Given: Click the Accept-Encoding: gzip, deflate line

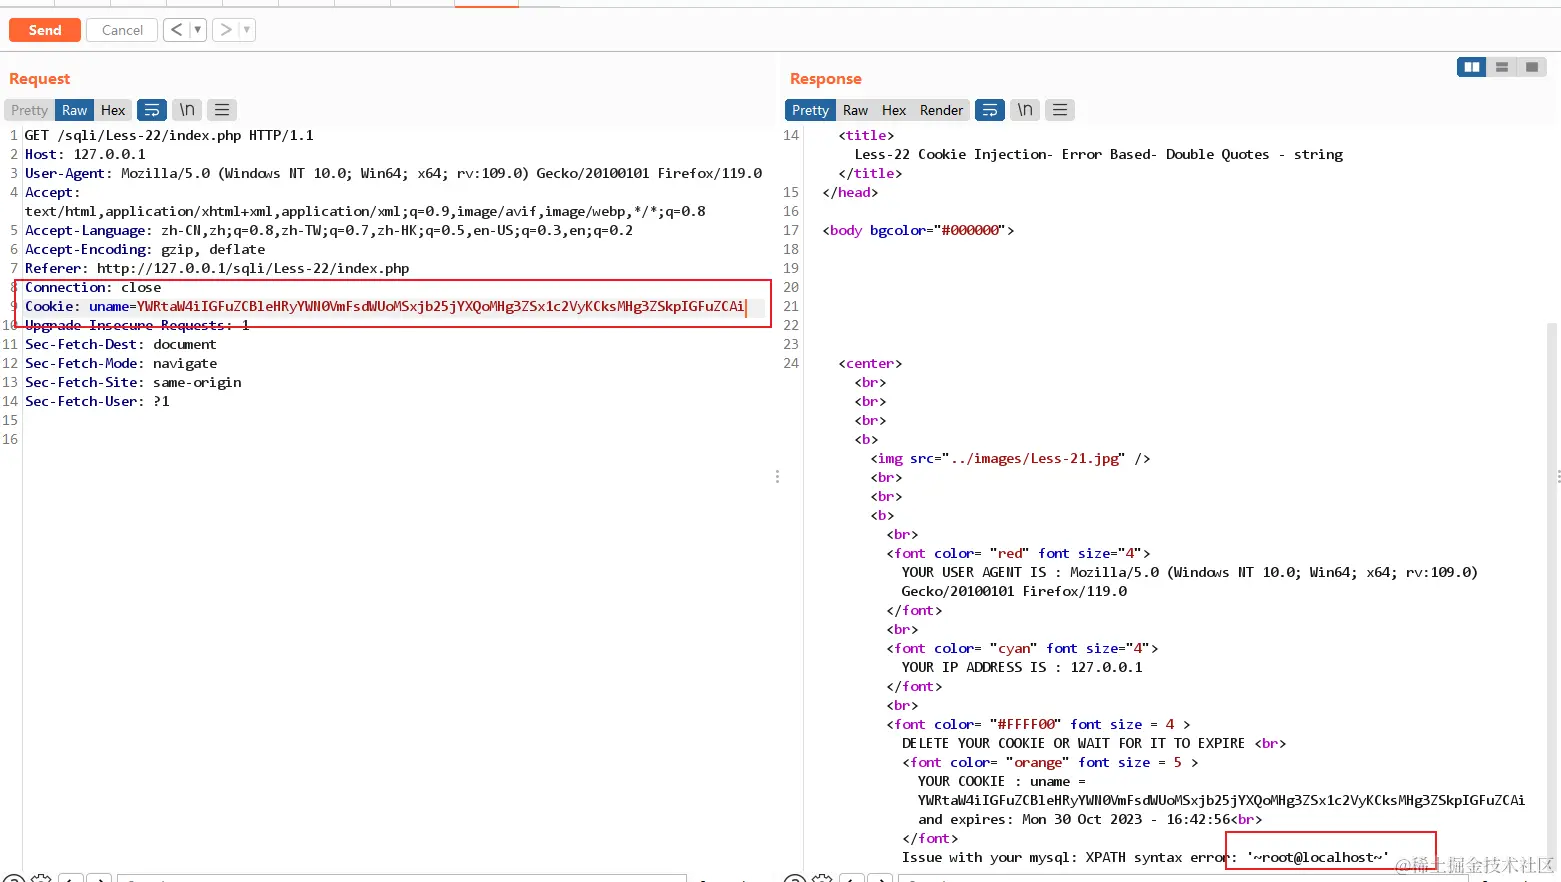Looking at the screenshot, I should (145, 249).
